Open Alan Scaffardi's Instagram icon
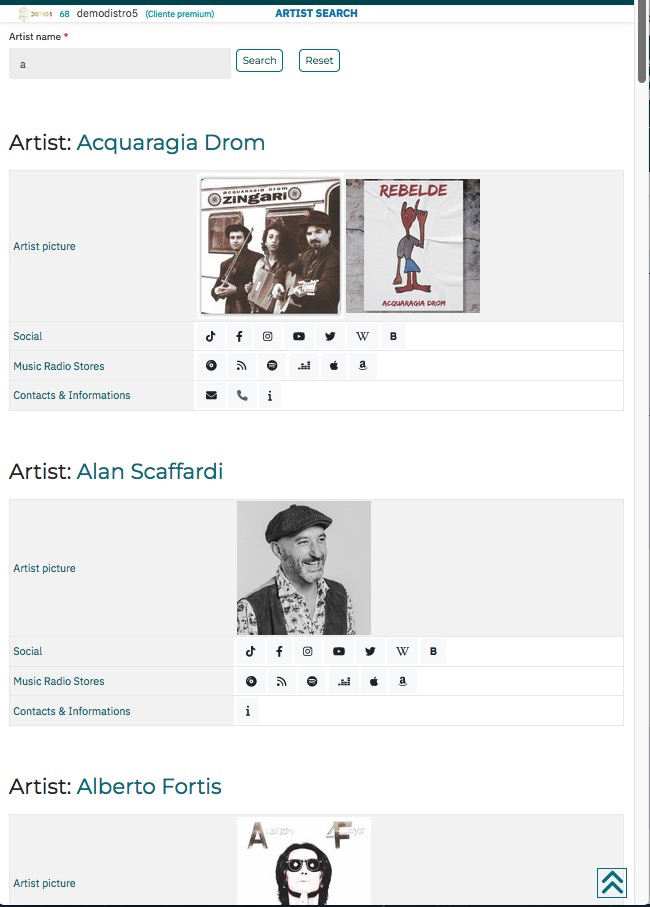The height and width of the screenshot is (907, 650). 308,651
